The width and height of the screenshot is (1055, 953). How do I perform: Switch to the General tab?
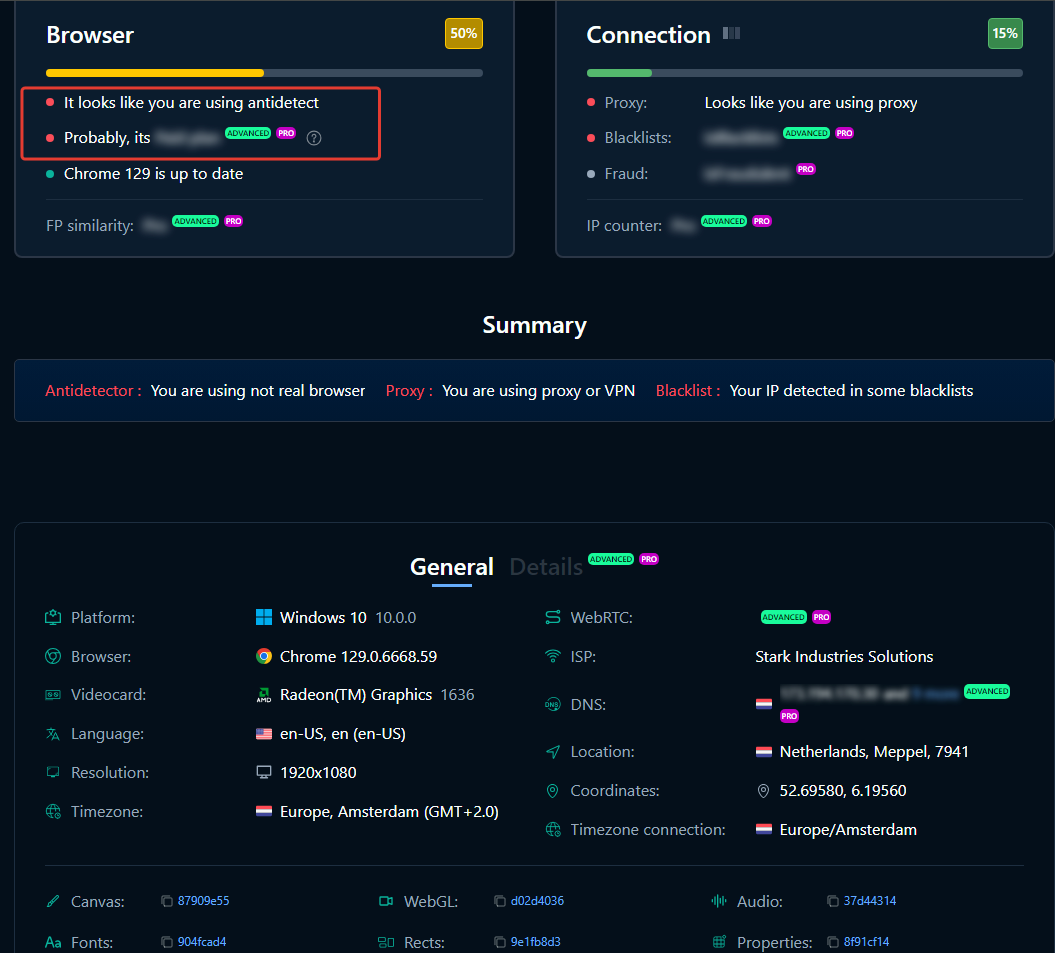[451, 567]
